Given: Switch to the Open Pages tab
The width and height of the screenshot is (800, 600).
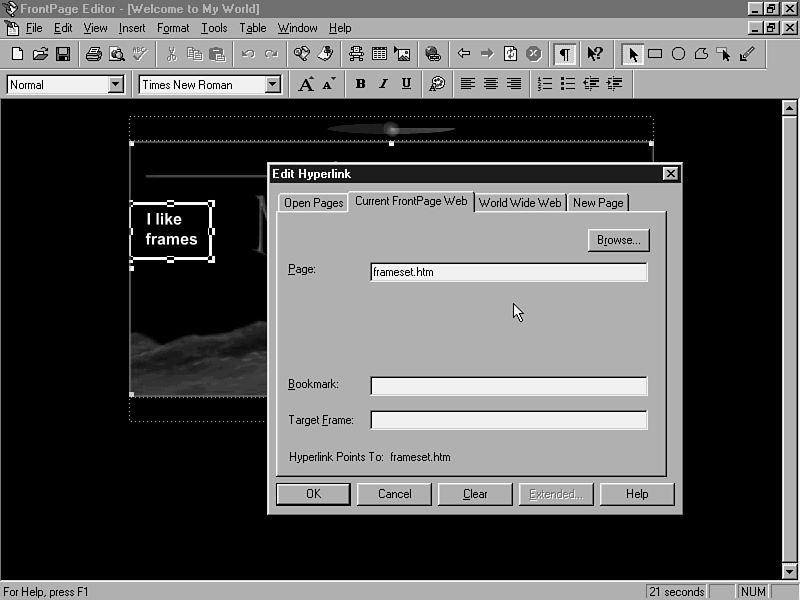Looking at the screenshot, I should point(313,203).
